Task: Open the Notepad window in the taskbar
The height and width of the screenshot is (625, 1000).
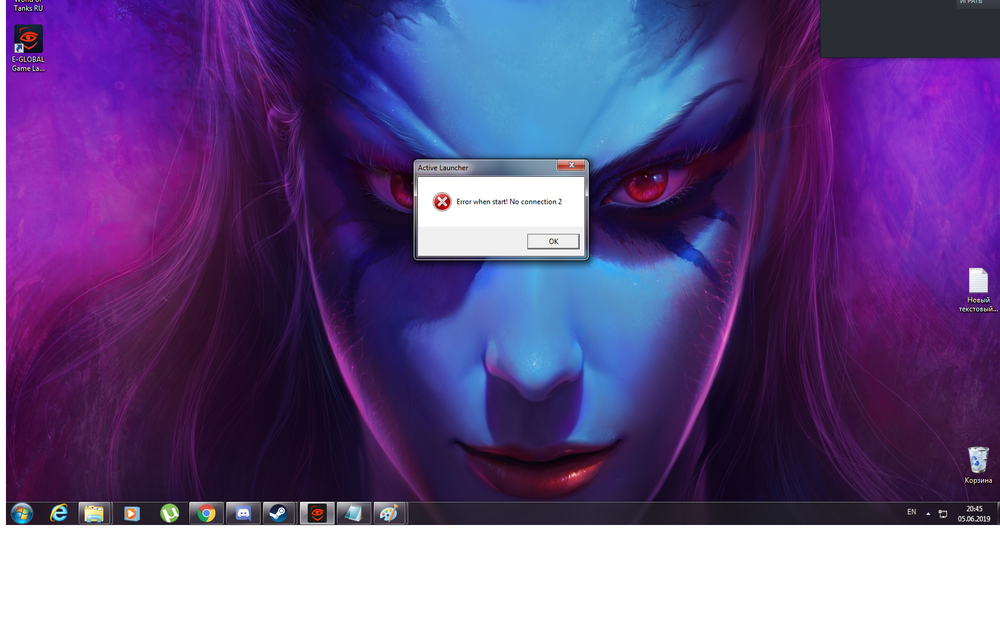Action: (x=354, y=513)
